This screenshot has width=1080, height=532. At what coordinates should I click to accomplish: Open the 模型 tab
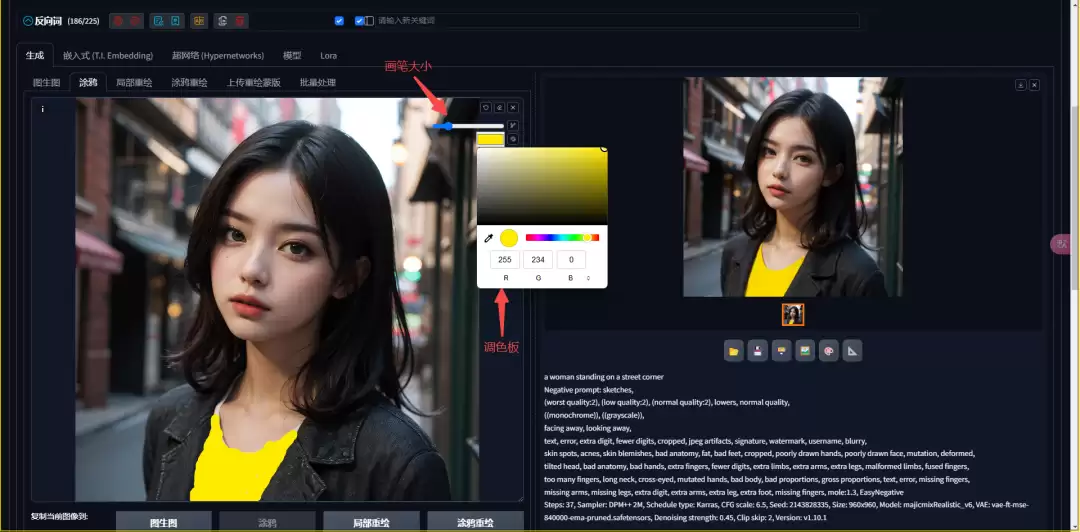(x=292, y=55)
